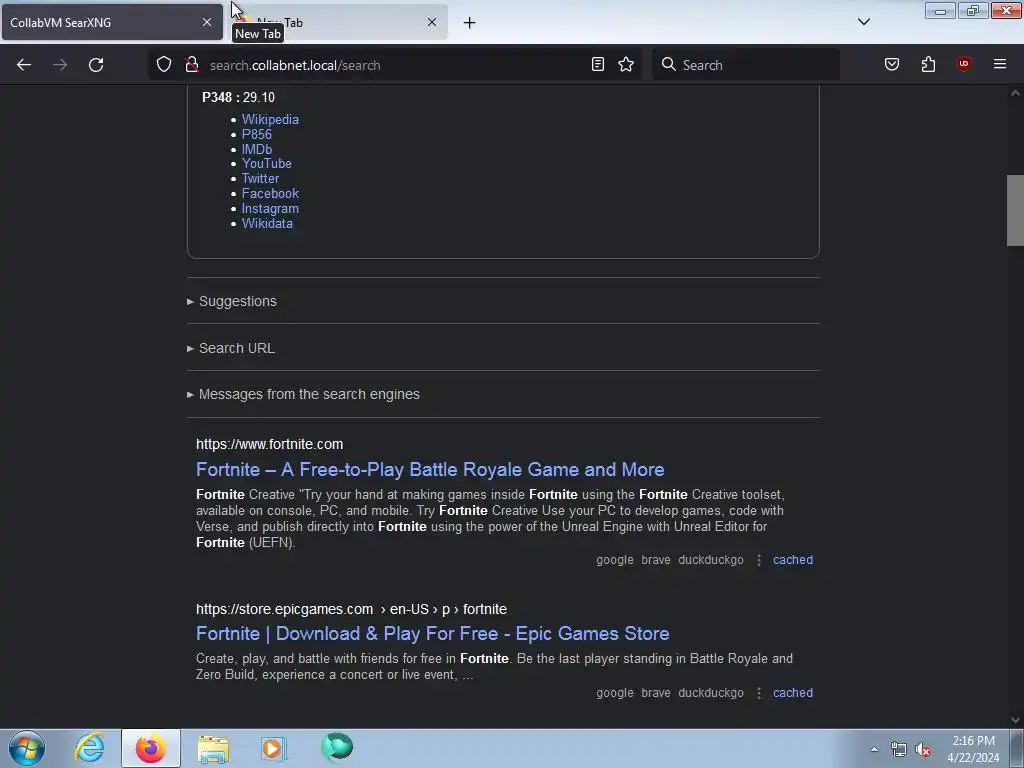Screen dimensions: 1024x768
Task: Switch to the New Tab tab
Action: pyautogui.click(x=338, y=22)
